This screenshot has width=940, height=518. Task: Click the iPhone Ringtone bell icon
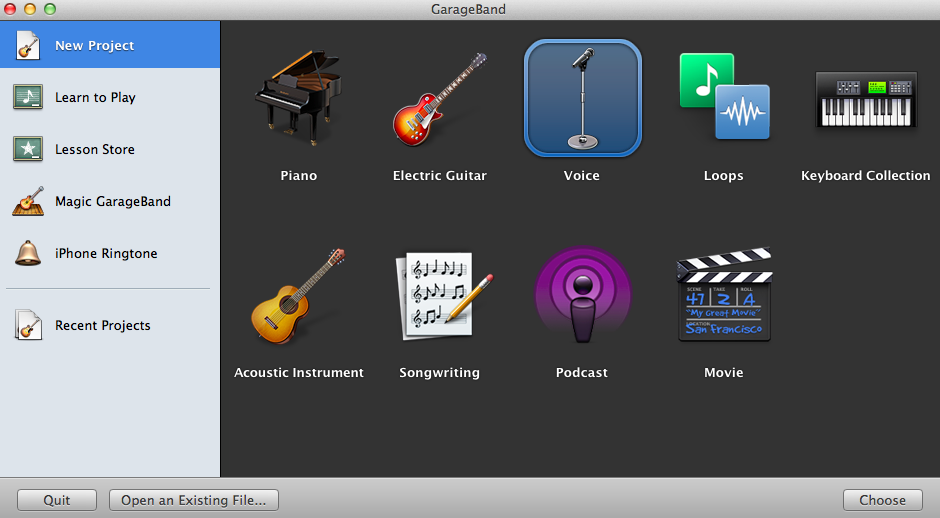click(28, 253)
